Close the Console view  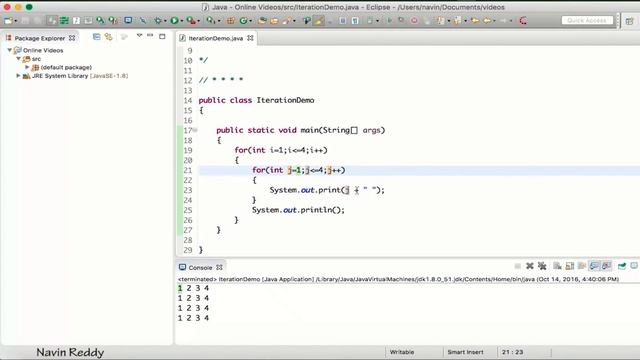(219, 267)
